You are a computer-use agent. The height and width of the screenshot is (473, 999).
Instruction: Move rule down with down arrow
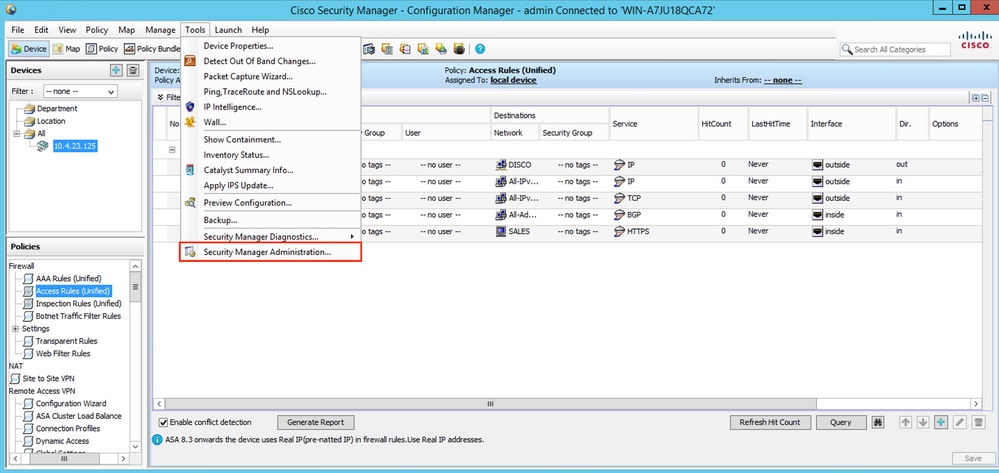coord(923,422)
